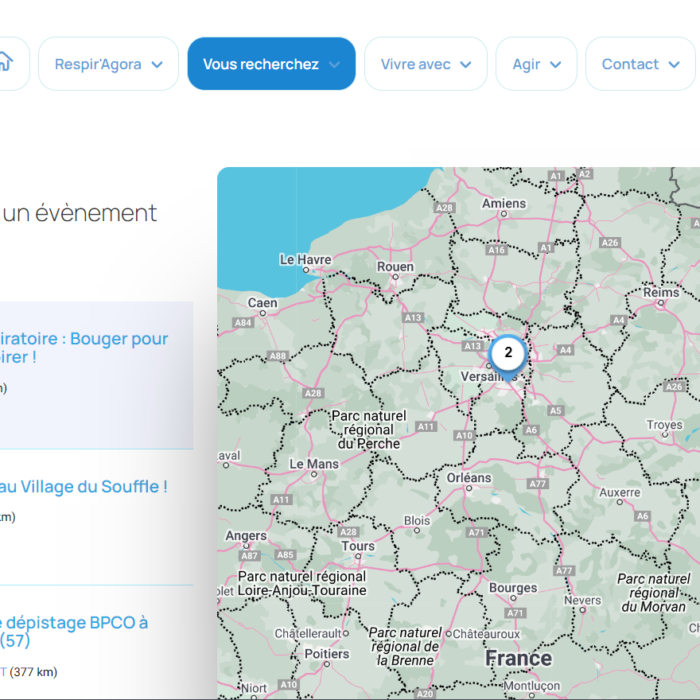This screenshot has height=700, width=700.
Task: Click the A11 road shield near Le Mans
Action: coord(281,499)
